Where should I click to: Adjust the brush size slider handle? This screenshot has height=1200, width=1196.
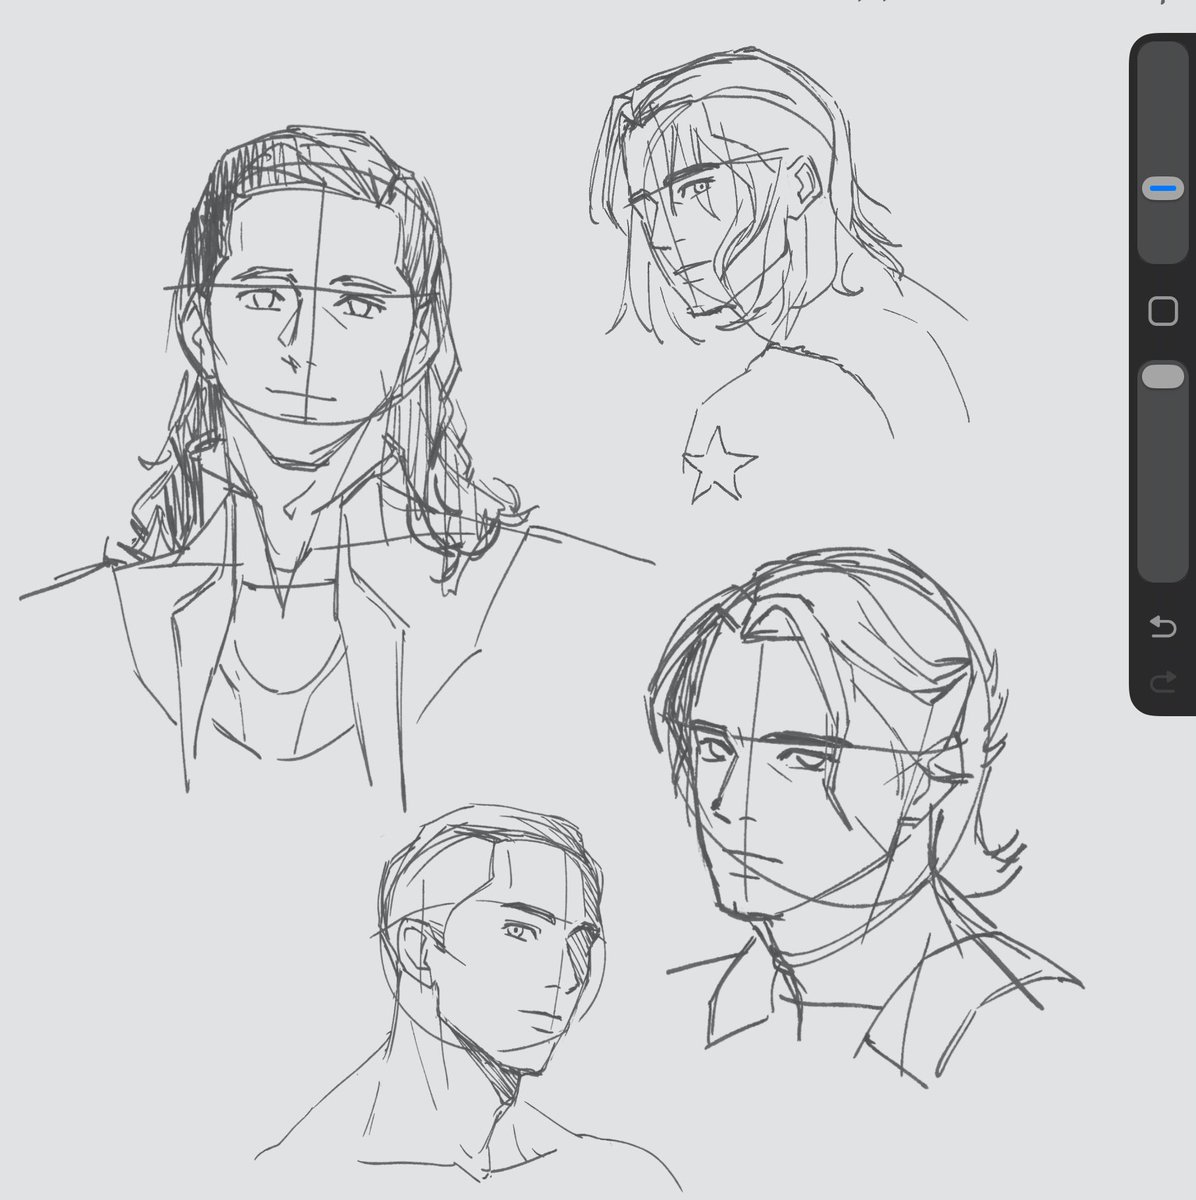coord(1162,188)
